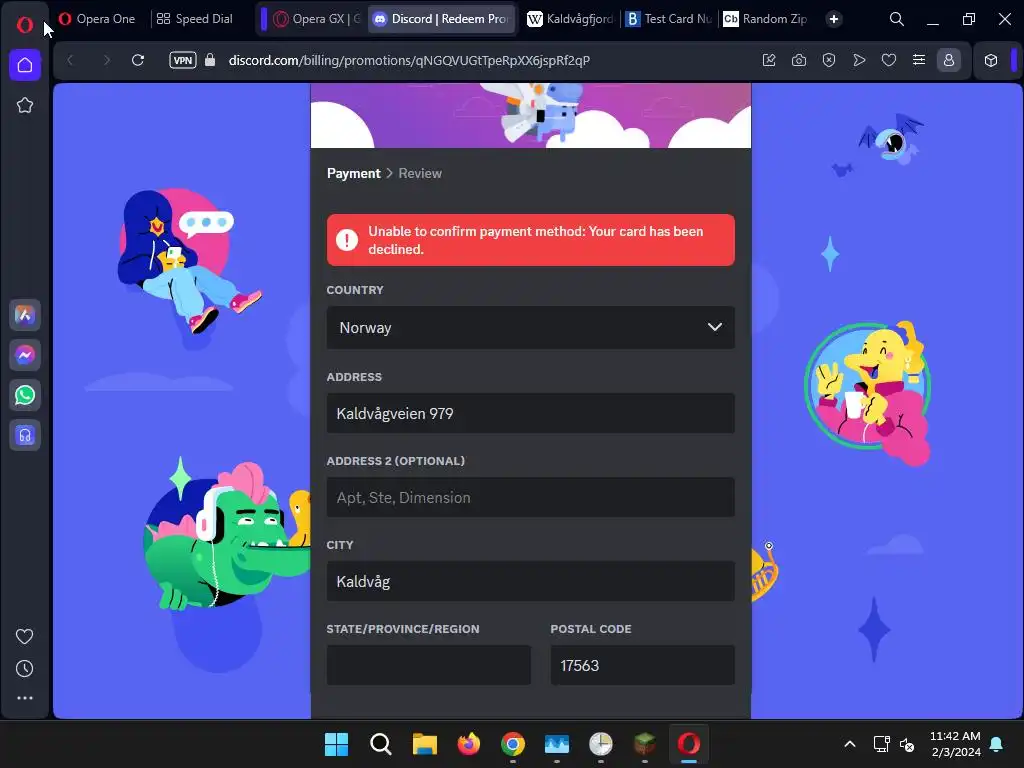The height and width of the screenshot is (768, 1024).
Task: Open the ad blocker shield icon
Action: [829, 60]
